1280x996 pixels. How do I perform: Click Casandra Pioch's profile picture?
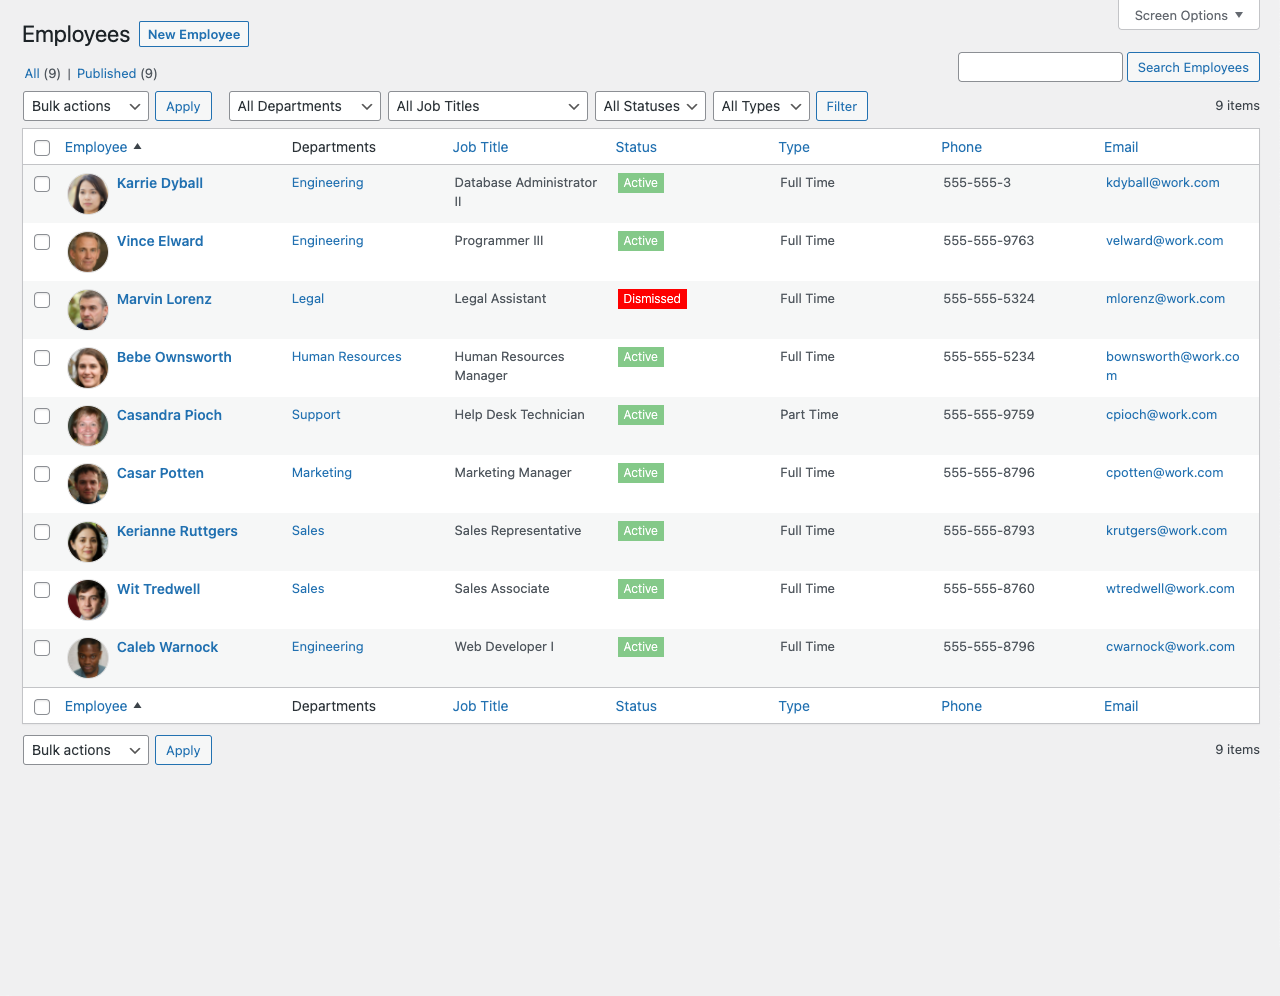coord(88,426)
